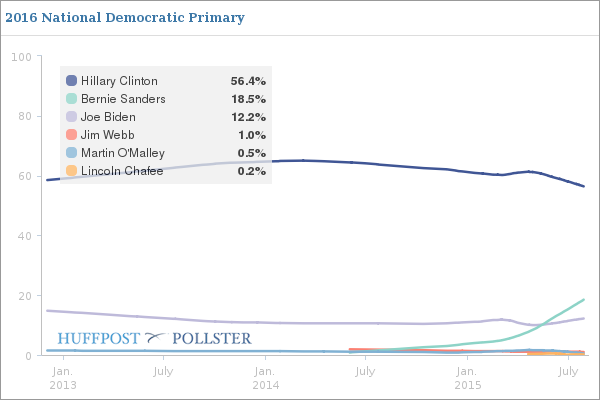This screenshot has height=400, width=600.
Task: Click the end of Clinton's trend line
Action: (x=584, y=186)
